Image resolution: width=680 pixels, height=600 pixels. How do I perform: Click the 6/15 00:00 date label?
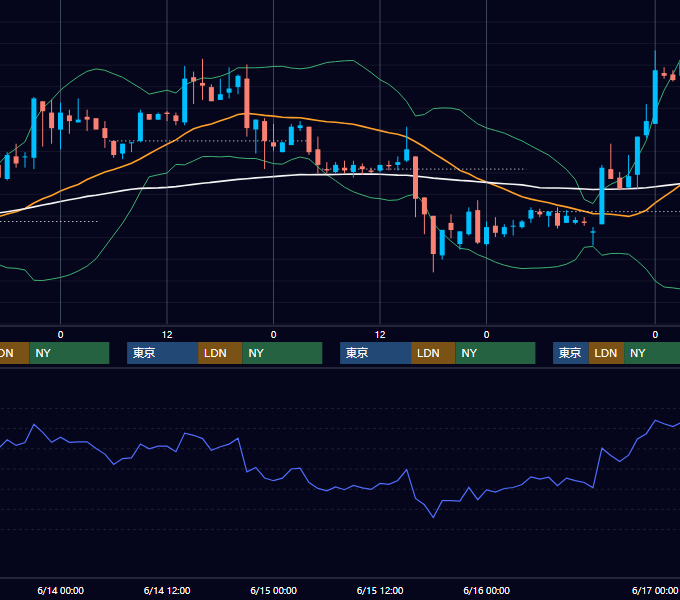pyautogui.click(x=273, y=590)
